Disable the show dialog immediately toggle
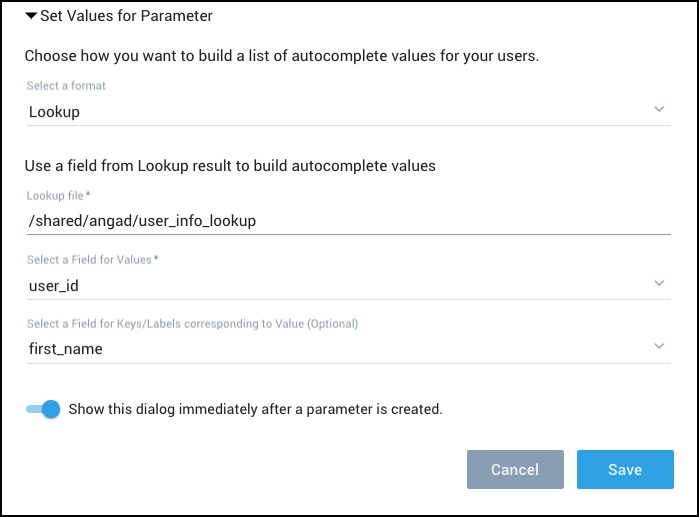Viewport: 699px width, 517px height. (x=44, y=408)
